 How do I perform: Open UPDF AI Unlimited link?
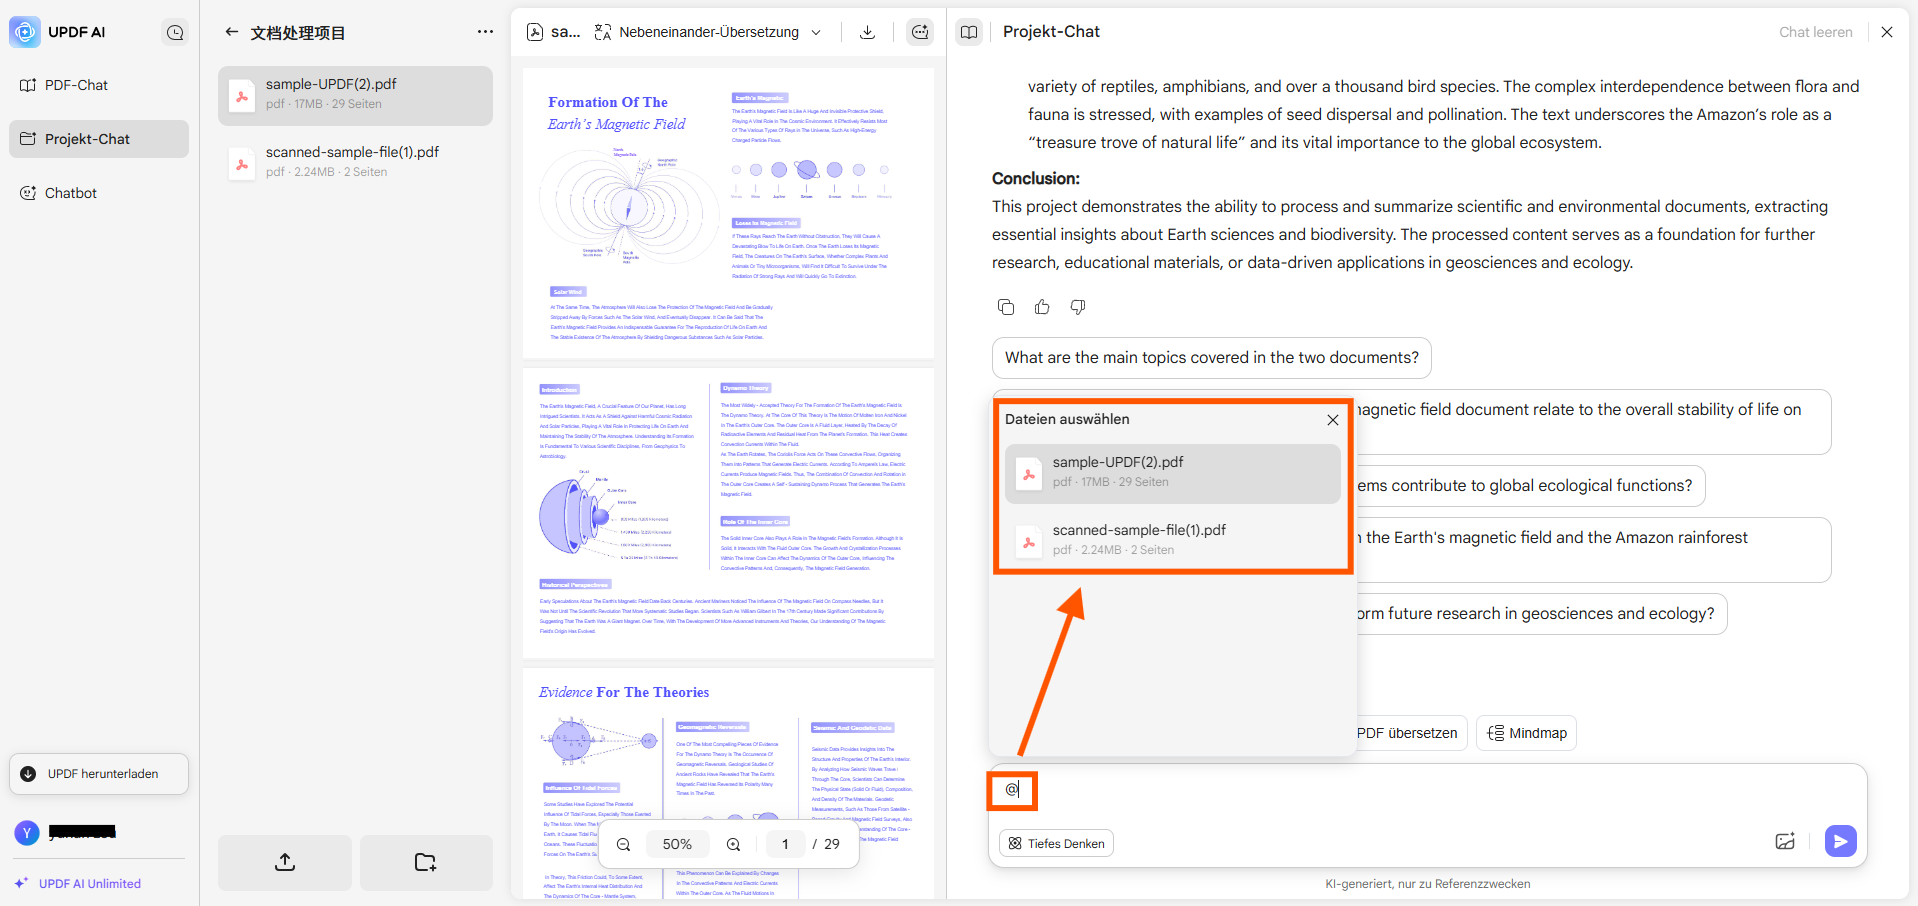coord(78,884)
